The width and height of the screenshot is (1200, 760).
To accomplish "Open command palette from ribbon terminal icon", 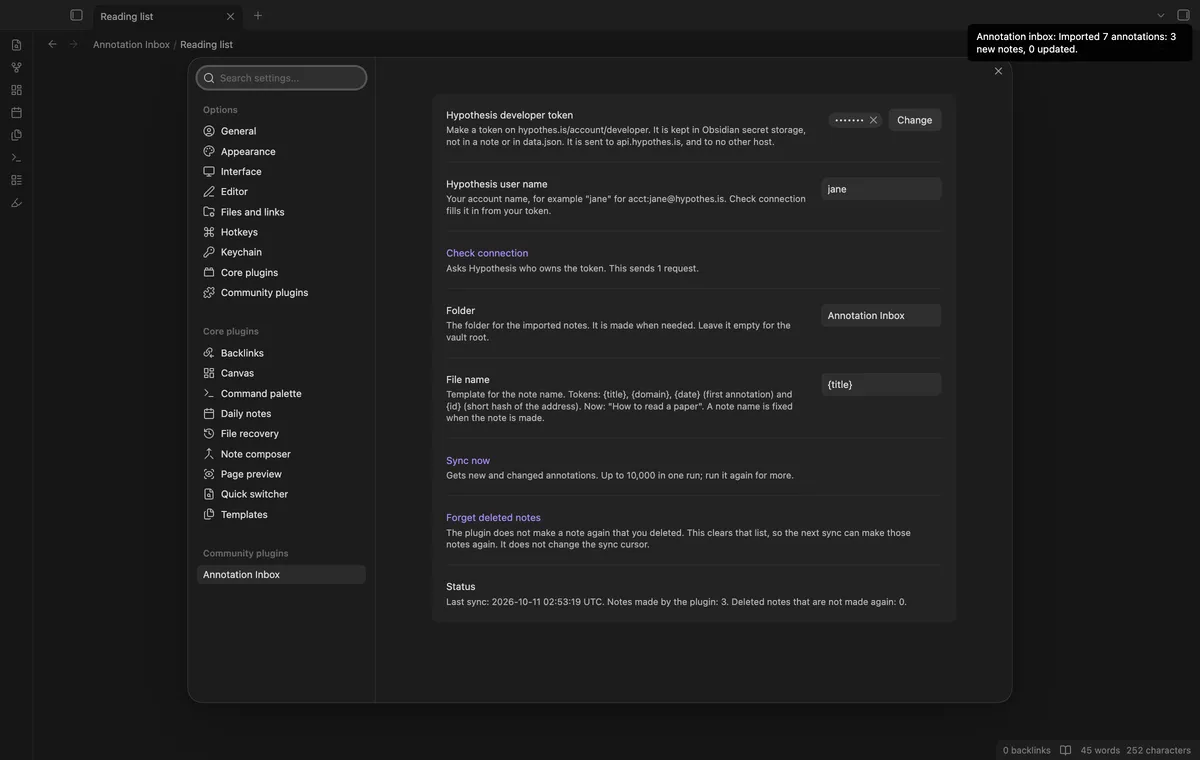I will 16,157.
